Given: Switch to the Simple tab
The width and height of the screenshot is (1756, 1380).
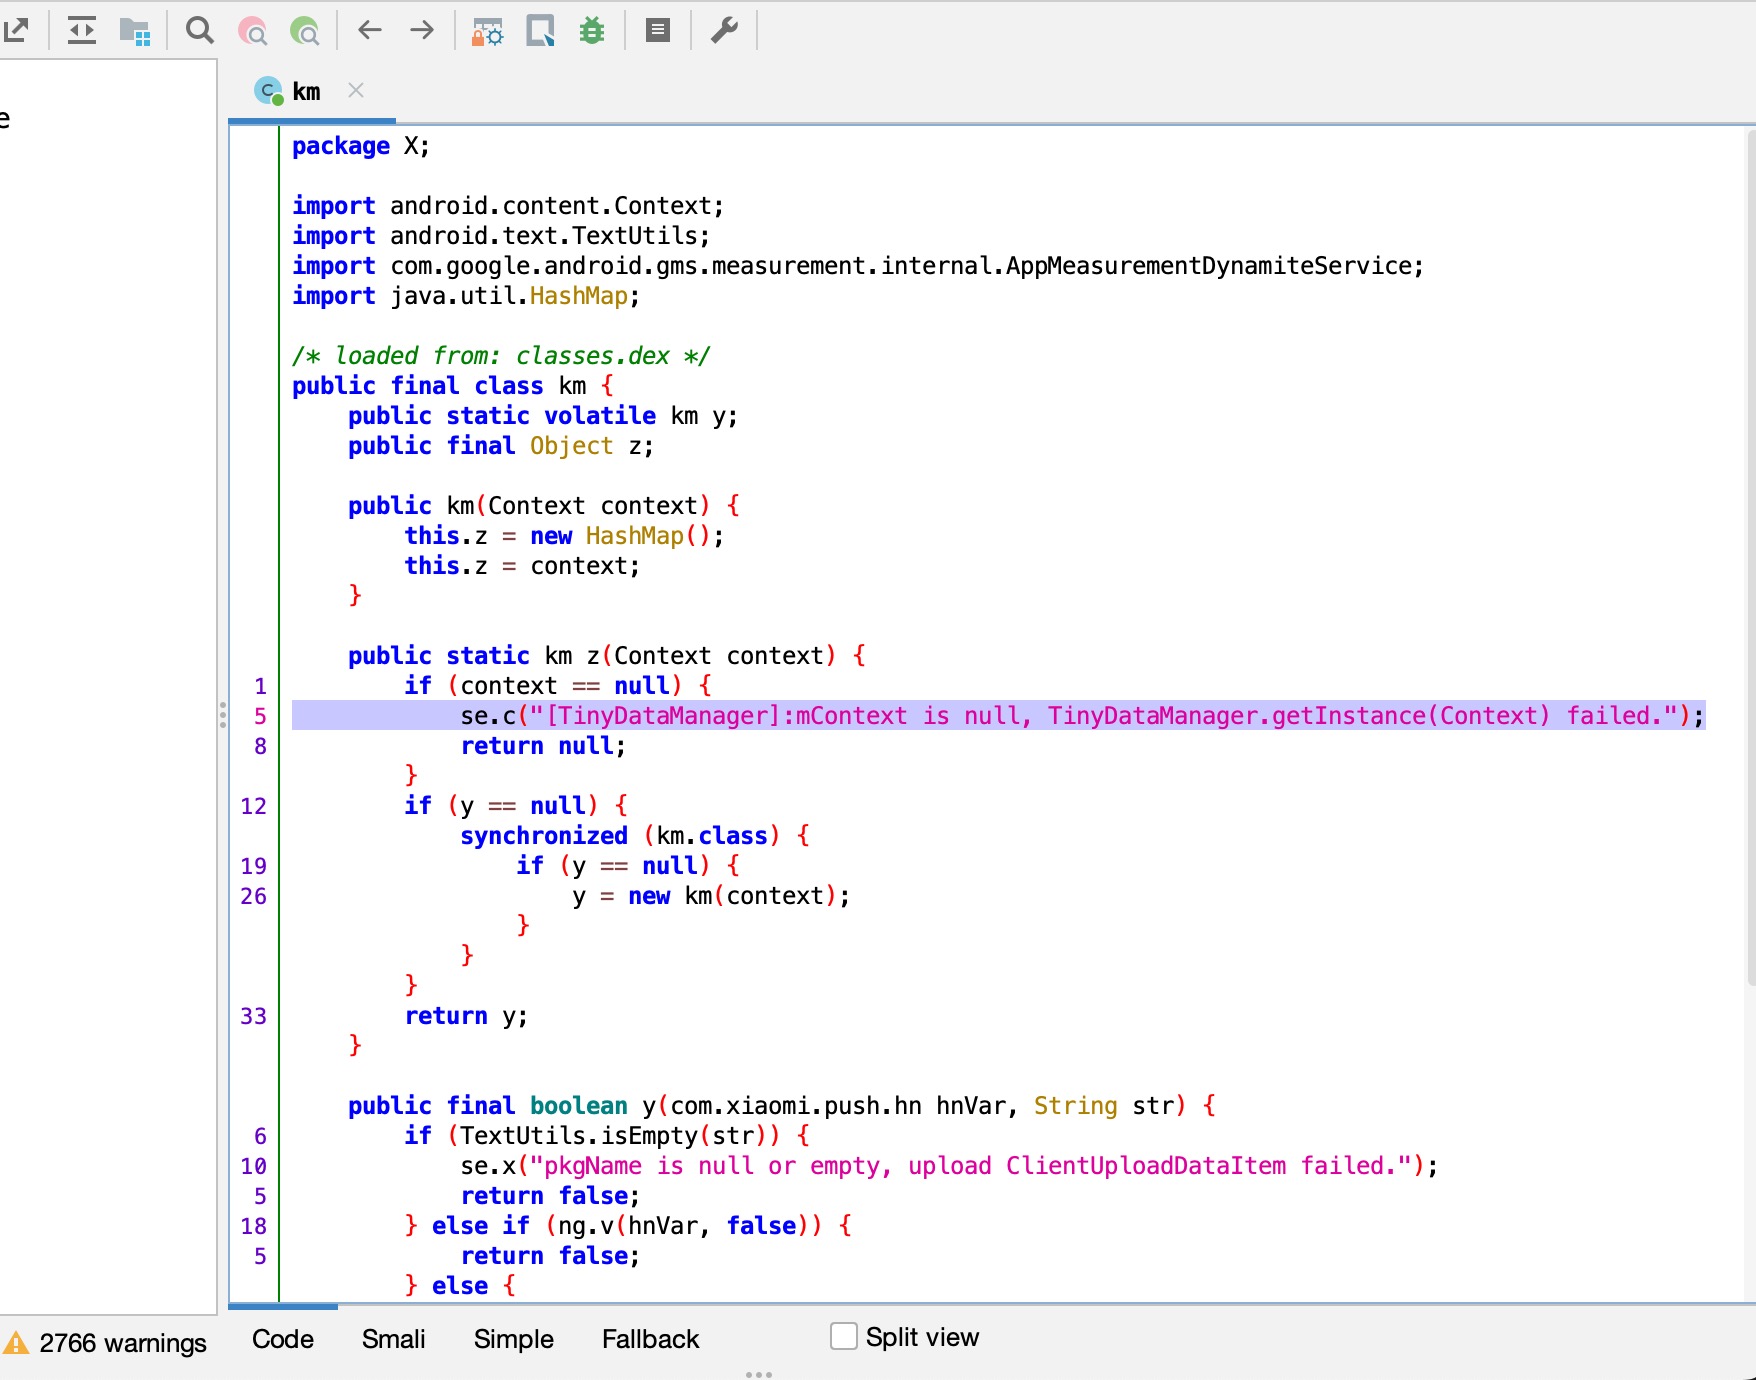Looking at the screenshot, I should tap(513, 1339).
